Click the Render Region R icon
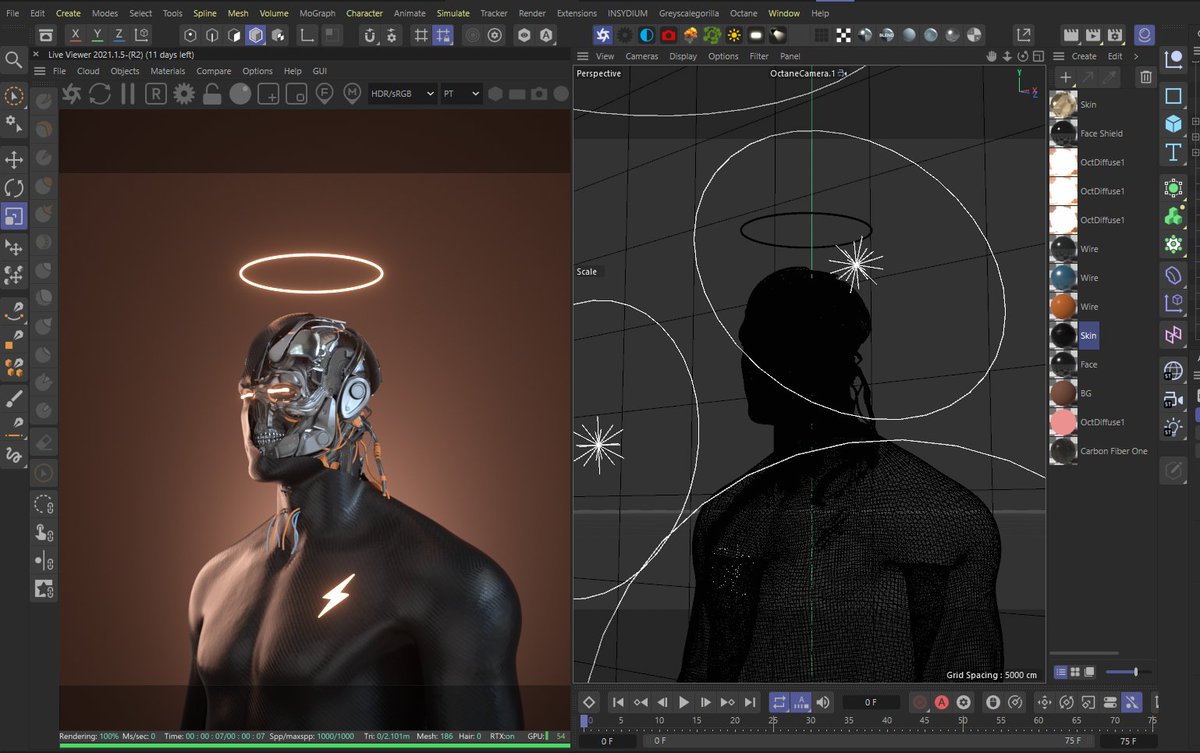The image size is (1200, 753). pyautogui.click(x=156, y=94)
